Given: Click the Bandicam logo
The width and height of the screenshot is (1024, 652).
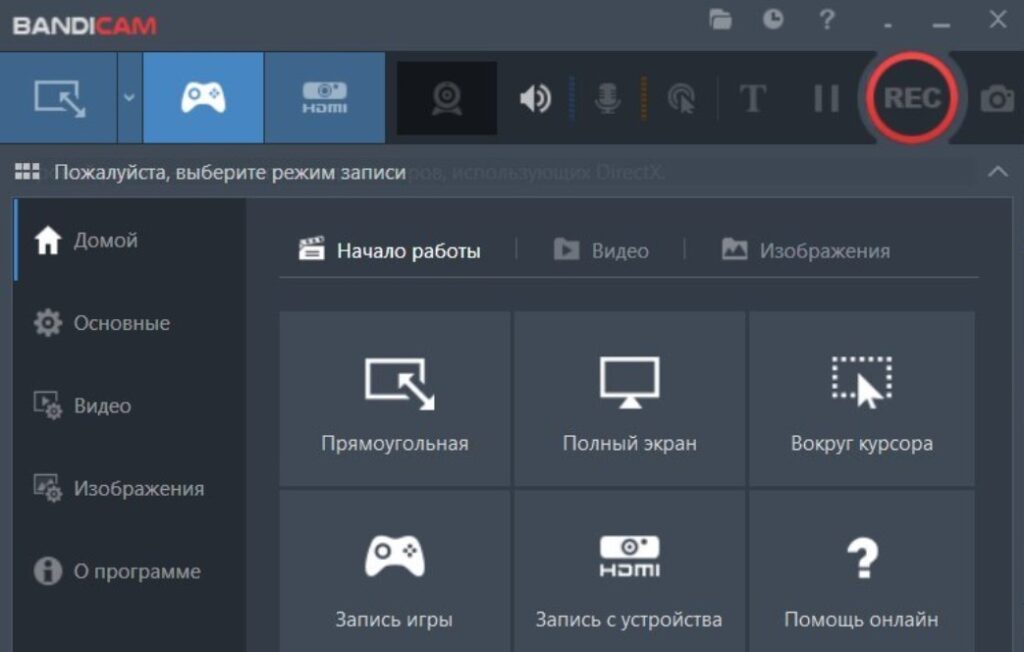Looking at the screenshot, I should [x=84, y=25].
